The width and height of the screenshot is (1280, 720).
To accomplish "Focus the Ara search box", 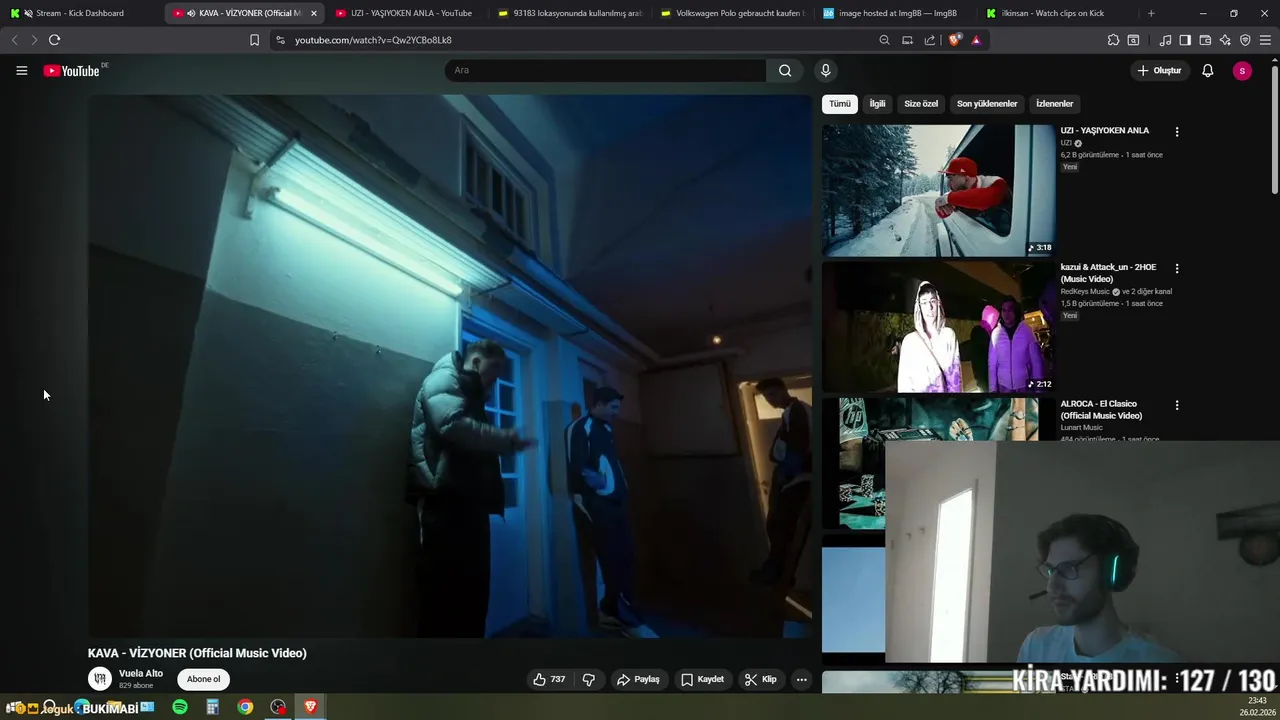I will (605, 70).
